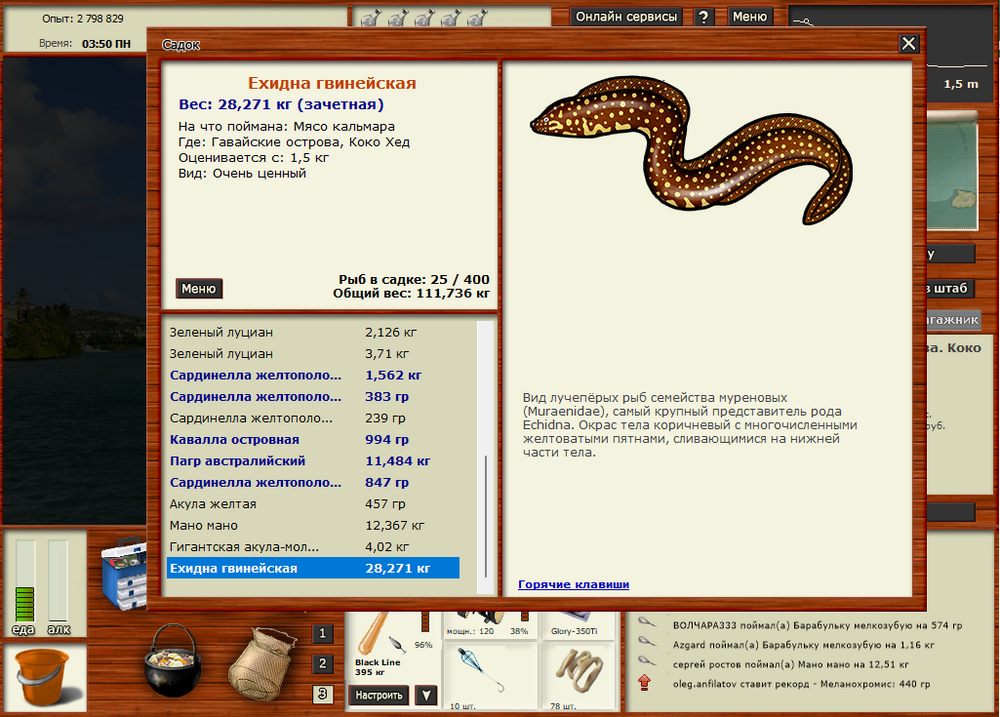Screen dimensions: 1000x717
Task: Open the top-right main Меню
Action: coord(750,17)
